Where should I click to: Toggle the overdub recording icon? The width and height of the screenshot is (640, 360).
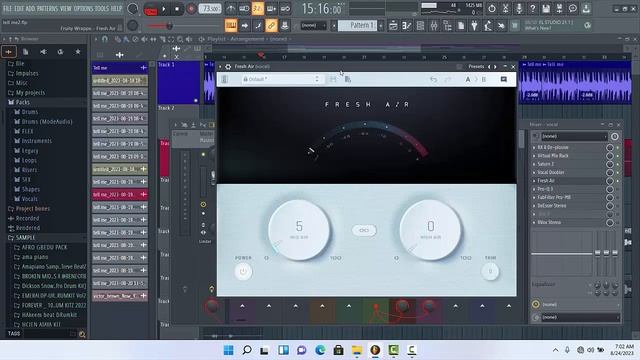271,8
